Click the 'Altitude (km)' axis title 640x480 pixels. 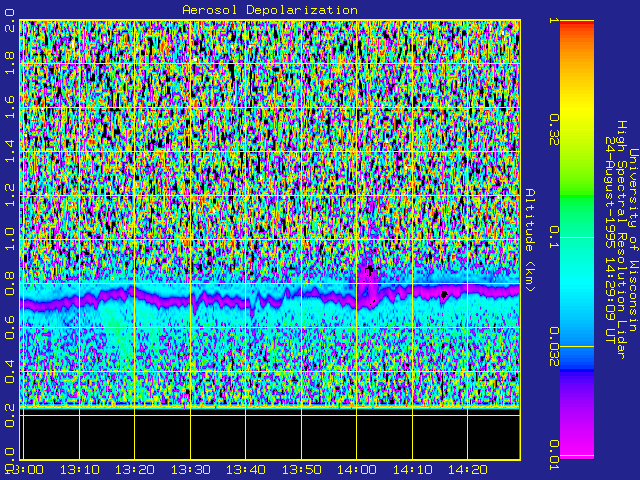coord(530,240)
